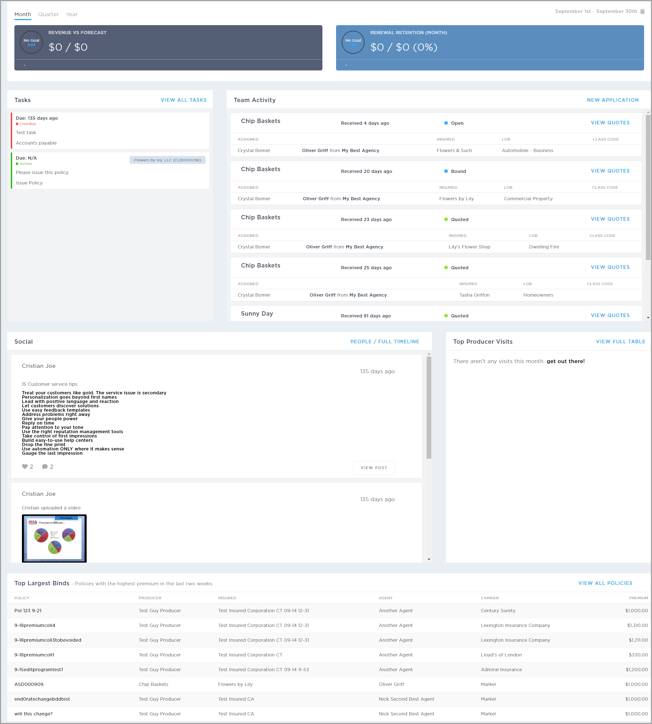View quotes for the Sunny Day application

tap(610, 315)
